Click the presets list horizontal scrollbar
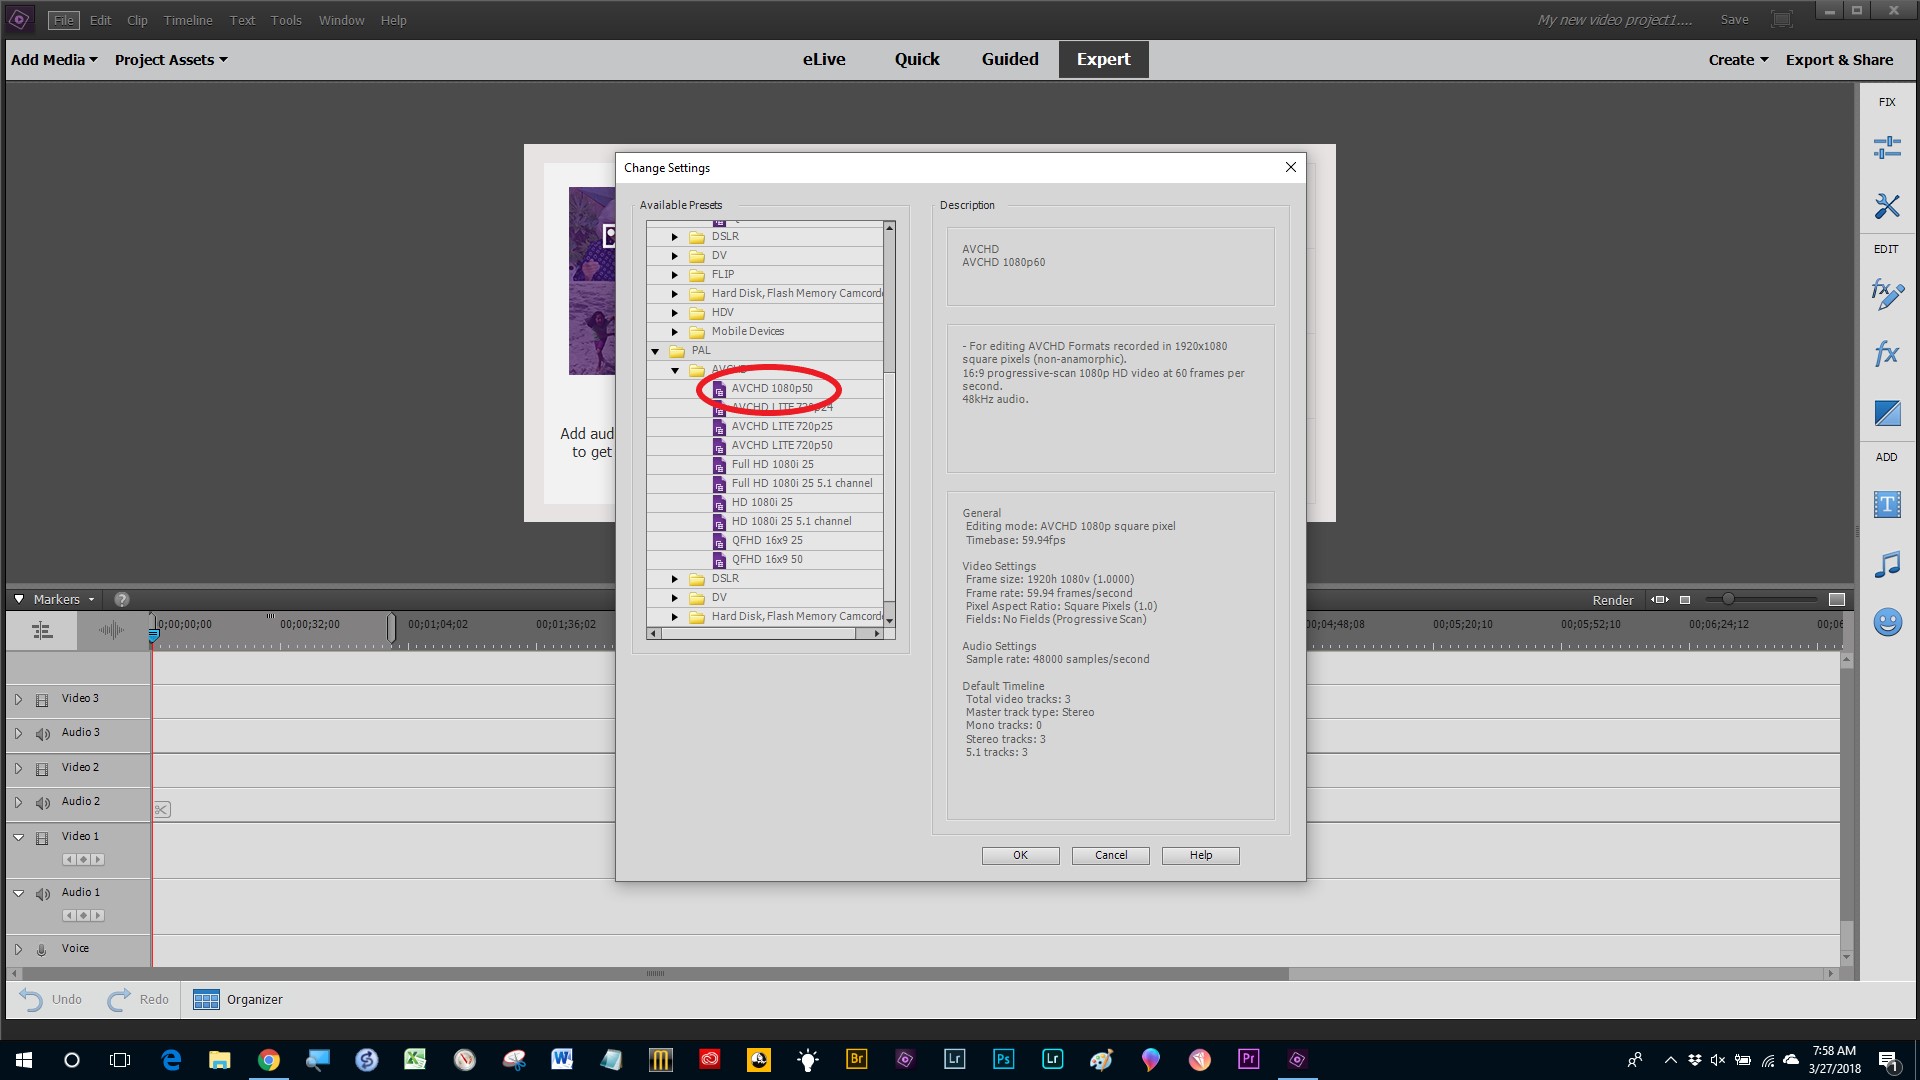Viewport: 1920px width, 1080px height. (765, 634)
